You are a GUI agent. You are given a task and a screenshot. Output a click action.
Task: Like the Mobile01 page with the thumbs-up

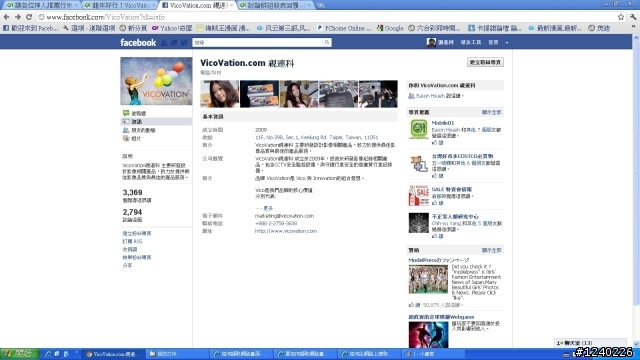pos(438,142)
